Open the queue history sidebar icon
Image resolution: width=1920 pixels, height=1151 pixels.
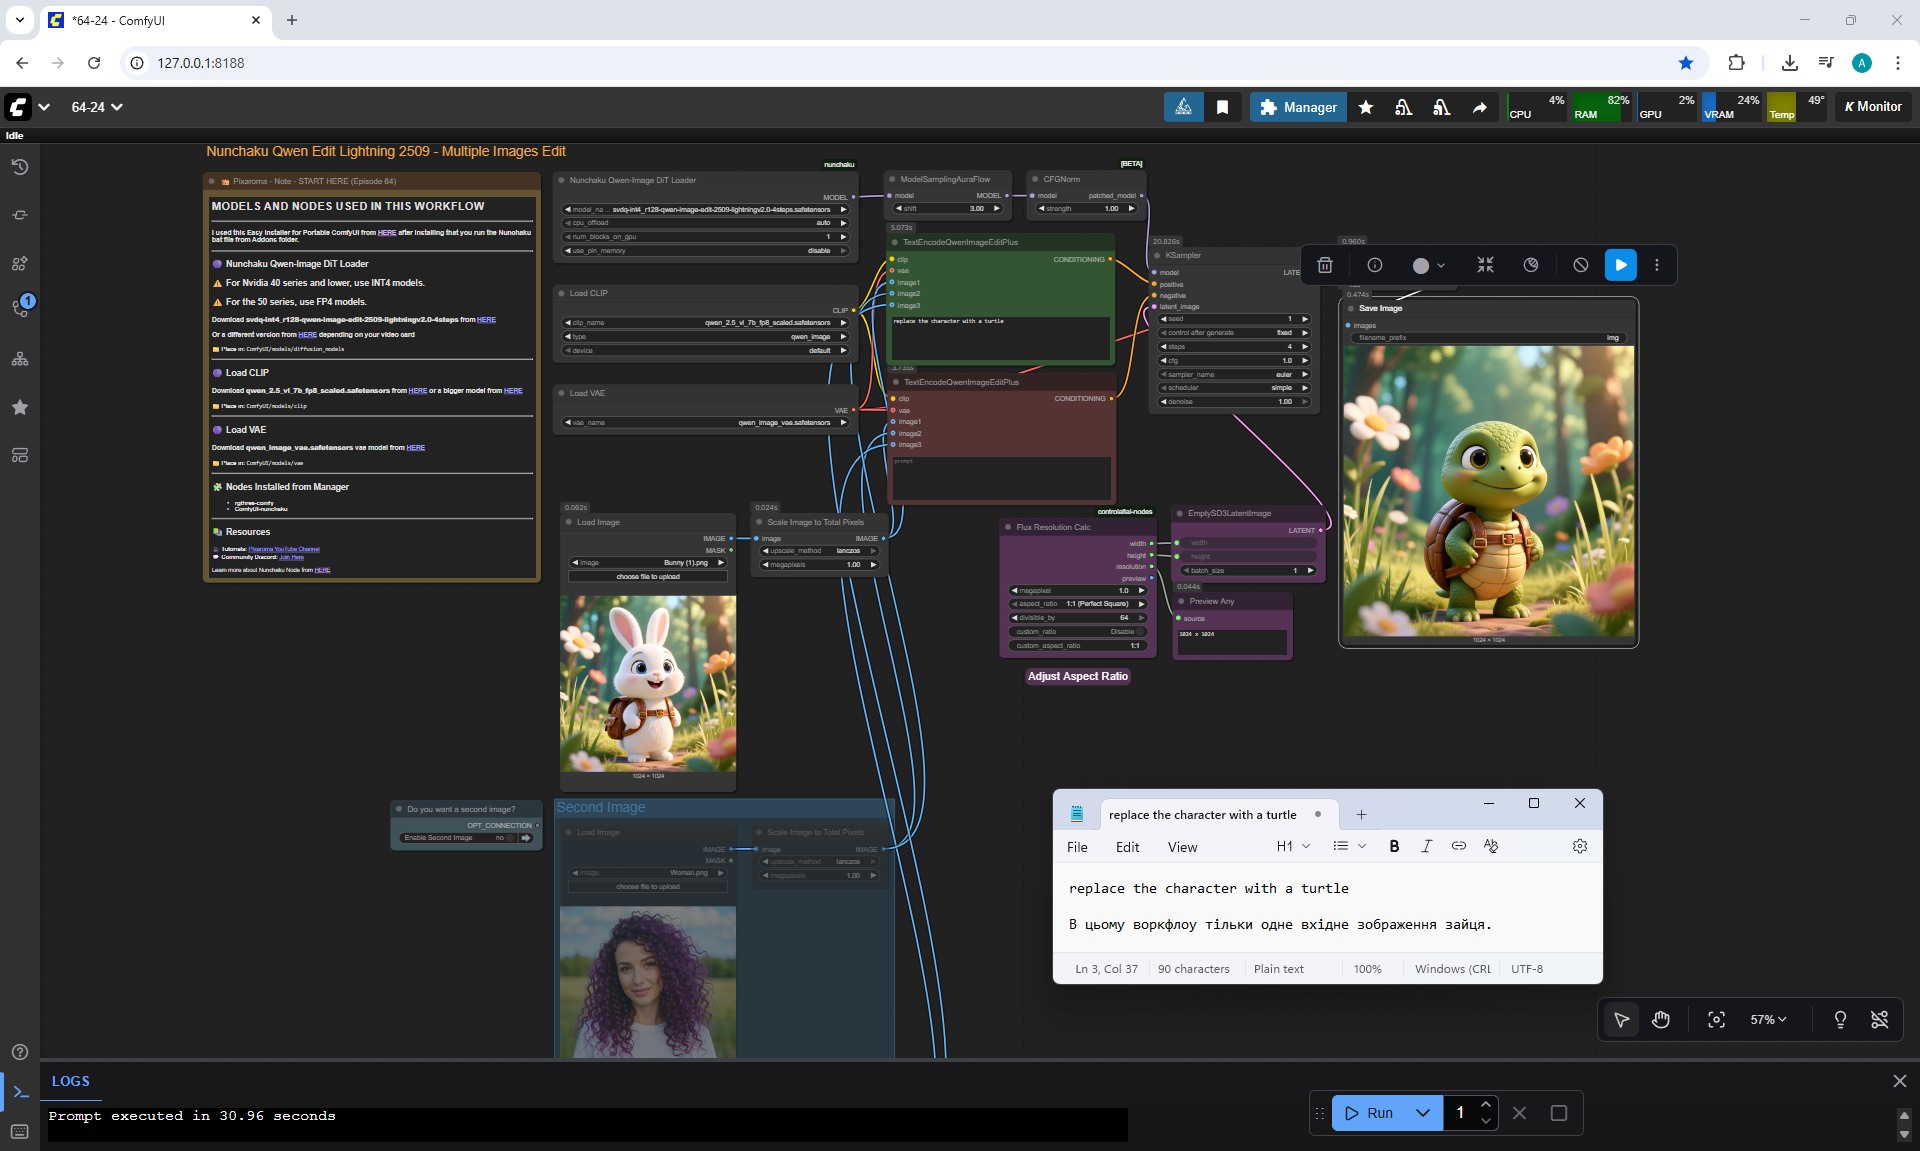[20, 167]
